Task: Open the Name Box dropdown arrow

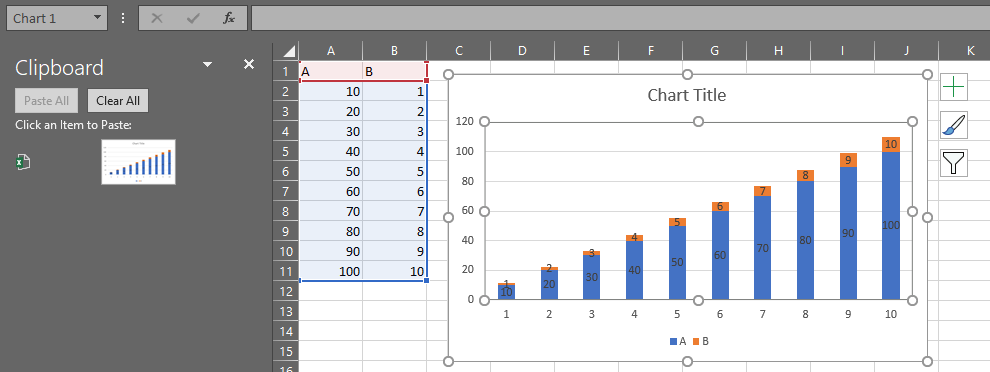Action: [x=97, y=18]
